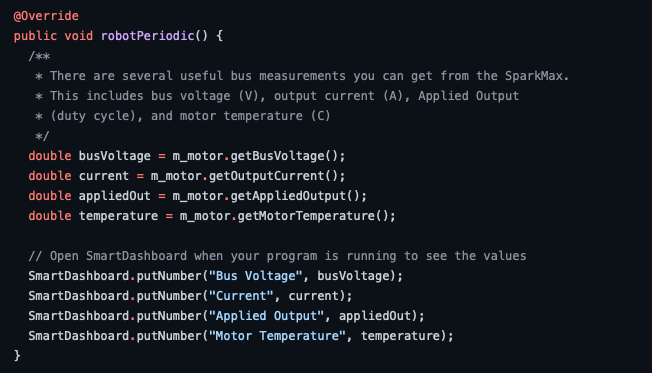This screenshot has width=652, height=373.
Task: Click the busVoltage variable declaration
Action: coord(114,156)
